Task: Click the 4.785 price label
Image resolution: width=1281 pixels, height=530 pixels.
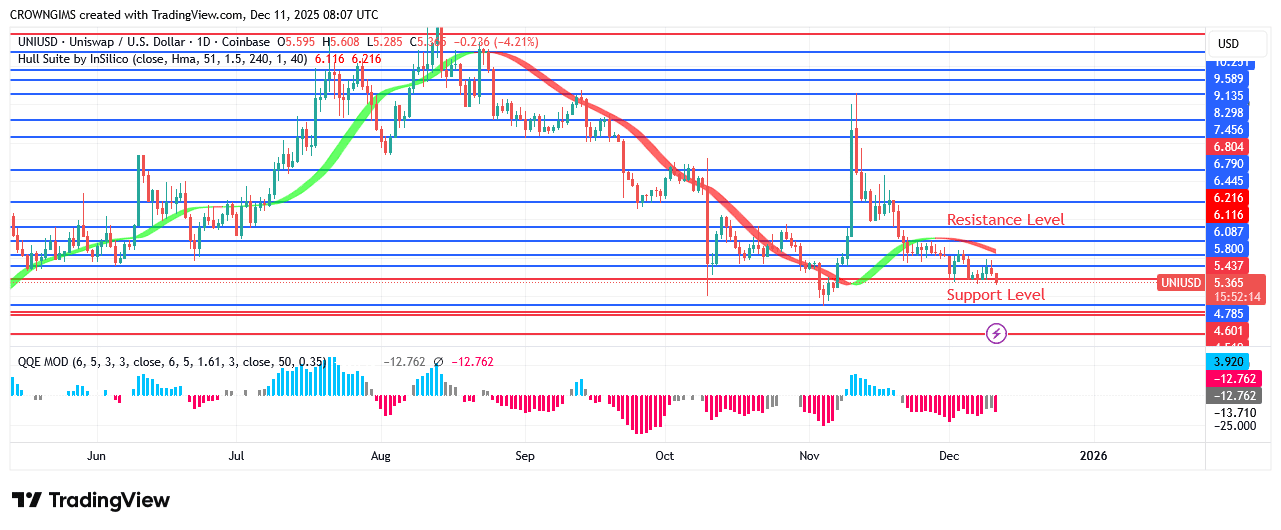Action: pos(1228,313)
